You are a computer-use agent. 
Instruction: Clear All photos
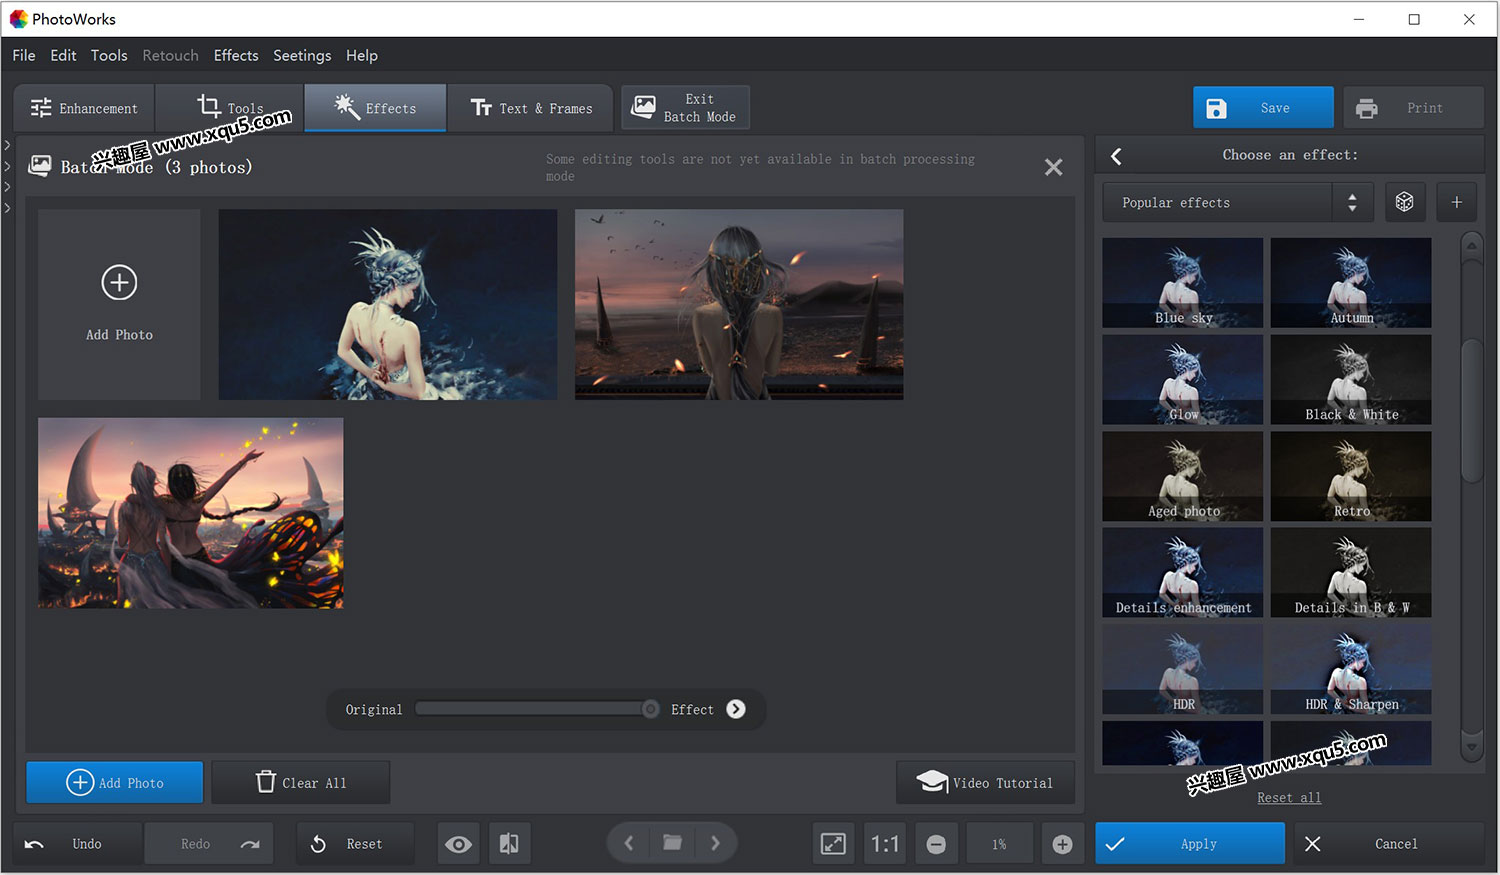coord(301,783)
